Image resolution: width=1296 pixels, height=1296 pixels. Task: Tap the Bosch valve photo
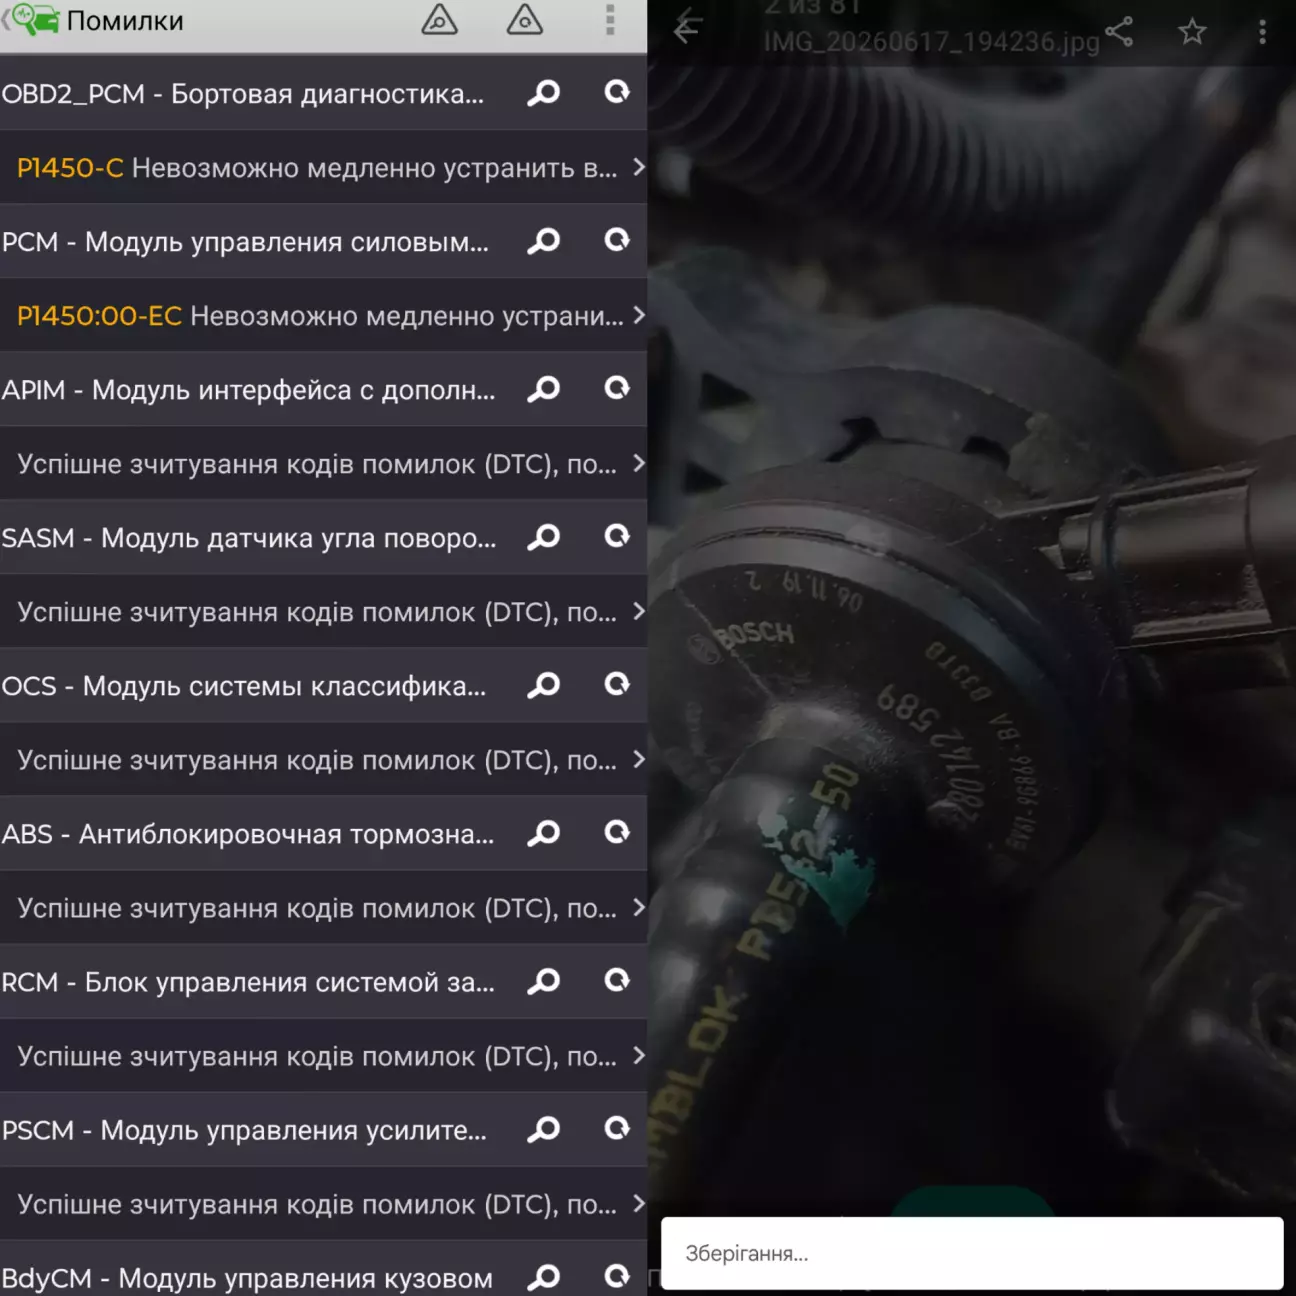pyautogui.click(x=972, y=640)
